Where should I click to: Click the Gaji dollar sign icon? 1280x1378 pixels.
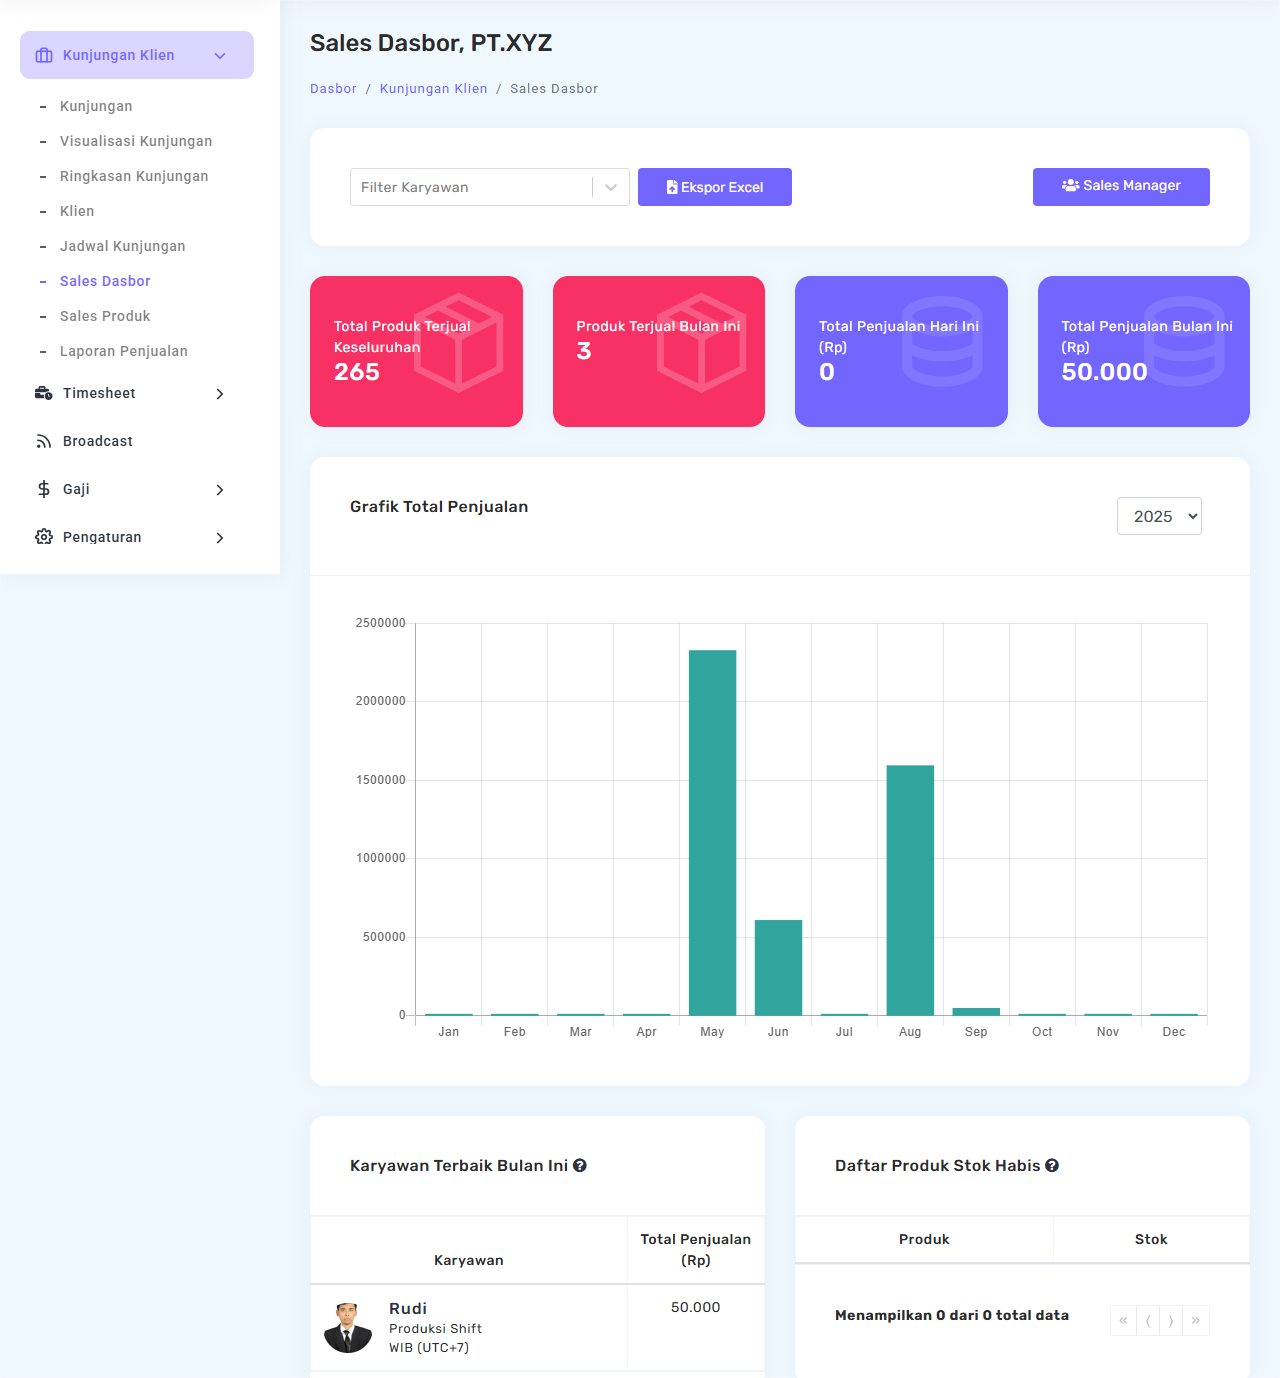(44, 489)
